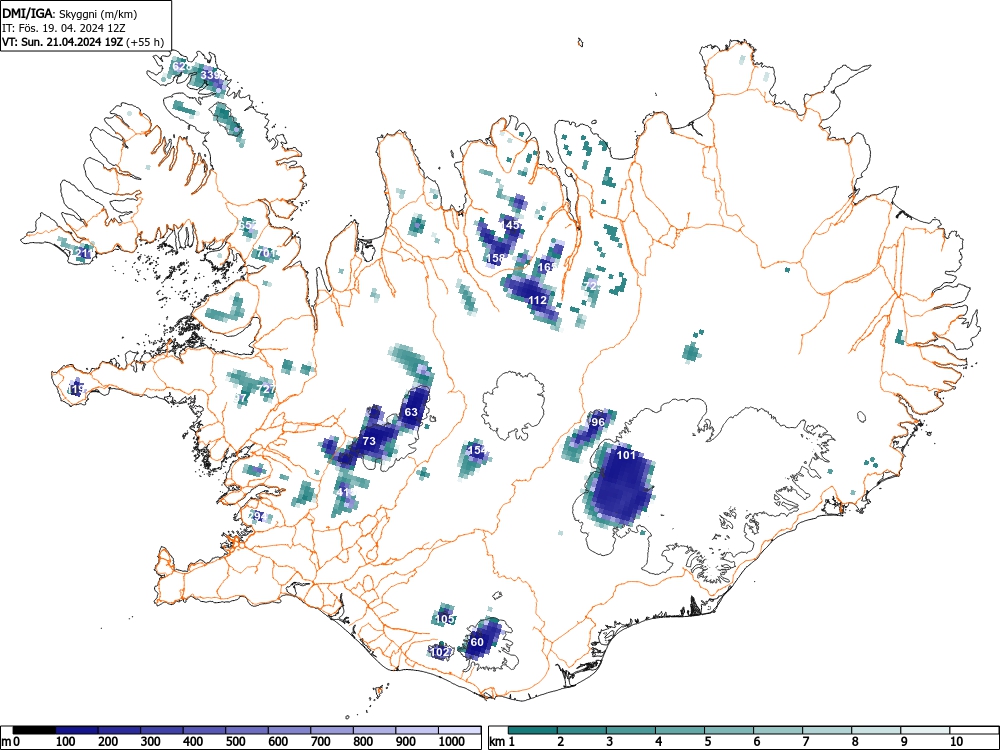The image size is (1000, 750).
Task: Click the "IT: Fös. 19. 04. 2024 12Z" line
Action: click(64, 28)
